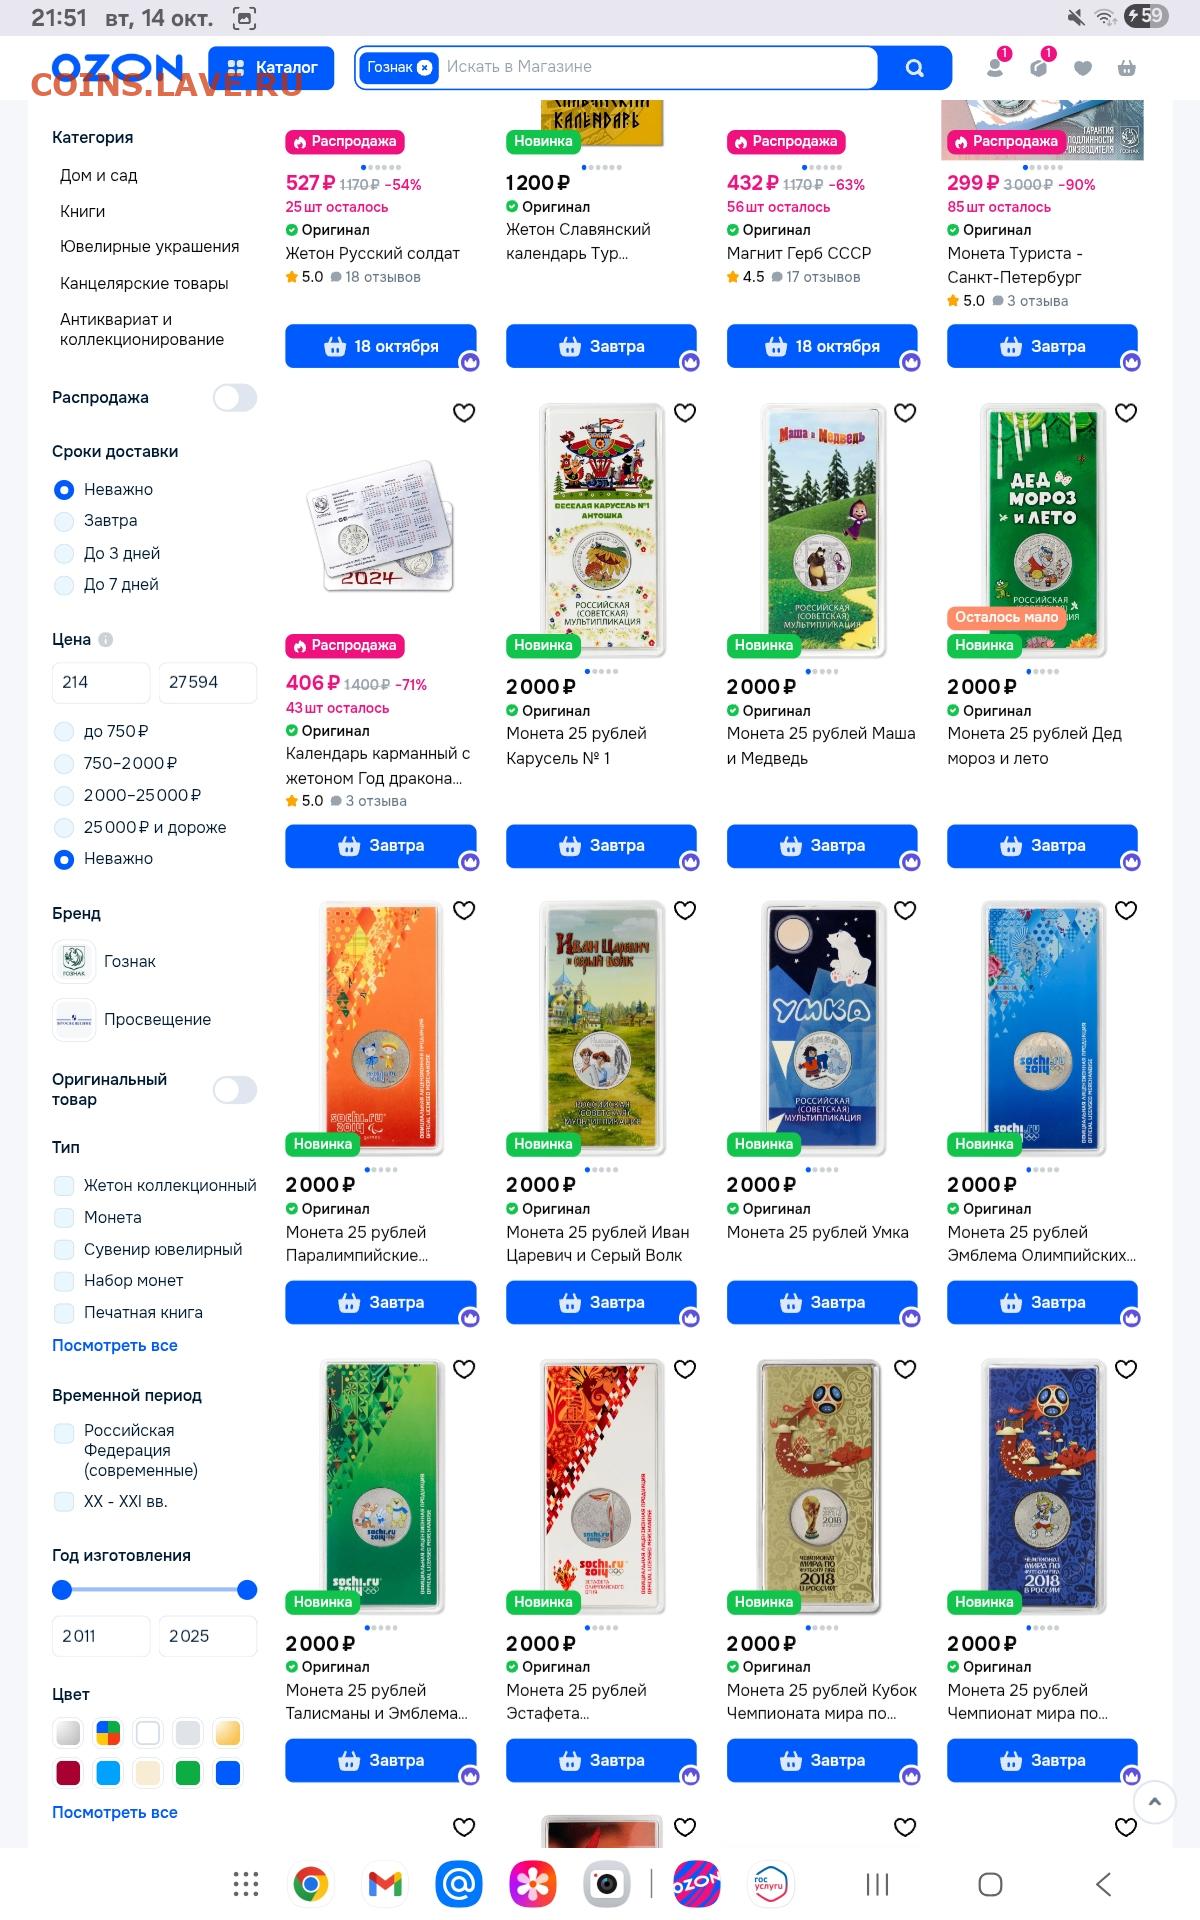
Task: Open Gmail from the bottom dock
Action: pos(385,1884)
